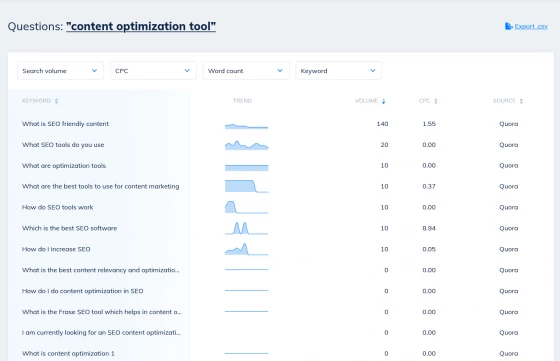
Task: Sort by the KEYWORD column arrows
Action: coord(56,101)
